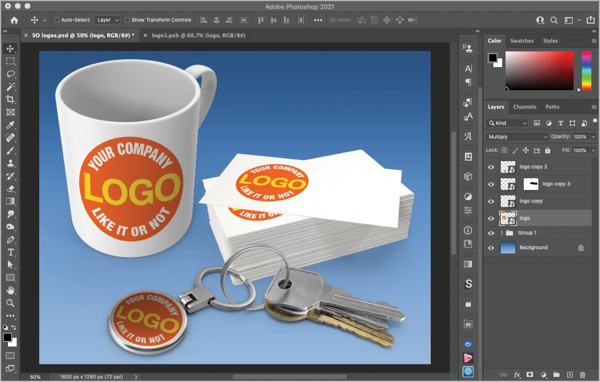Hide the logo copy 2 layer

(x=491, y=167)
